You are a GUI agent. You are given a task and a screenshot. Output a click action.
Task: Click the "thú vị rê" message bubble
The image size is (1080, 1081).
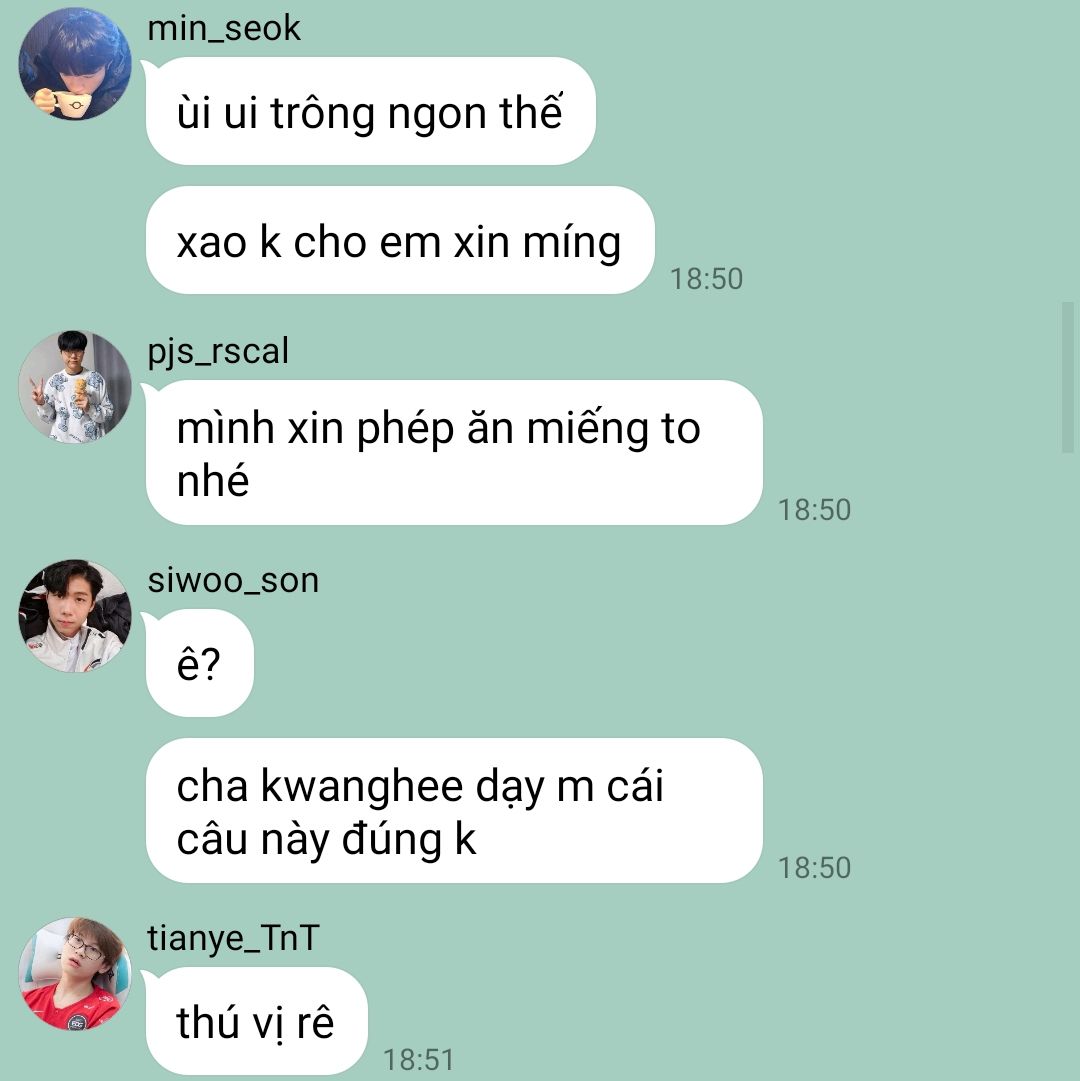(x=256, y=1021)
